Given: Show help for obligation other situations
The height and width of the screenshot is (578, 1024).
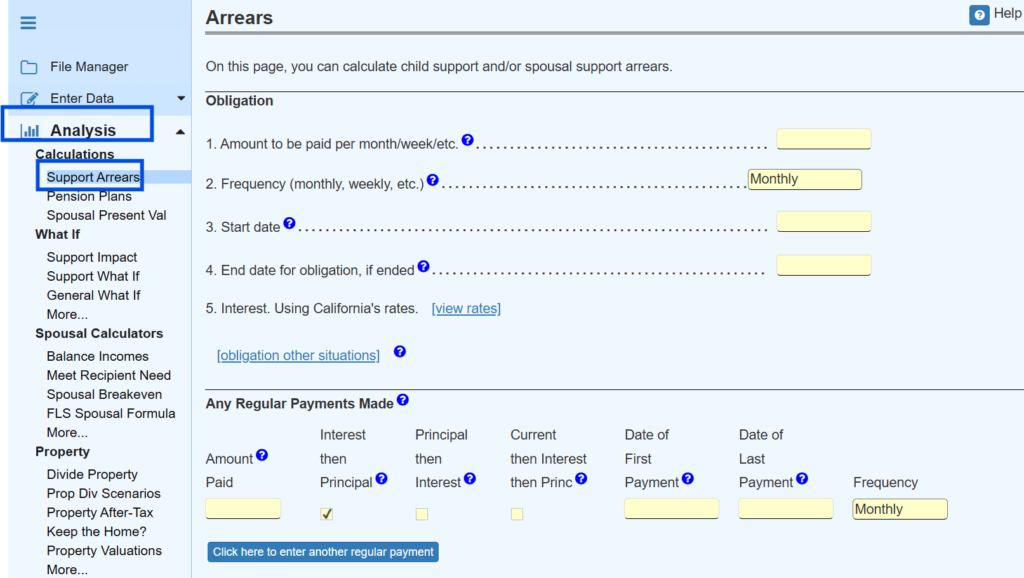Looking at the screenshot, I should 400,352.
